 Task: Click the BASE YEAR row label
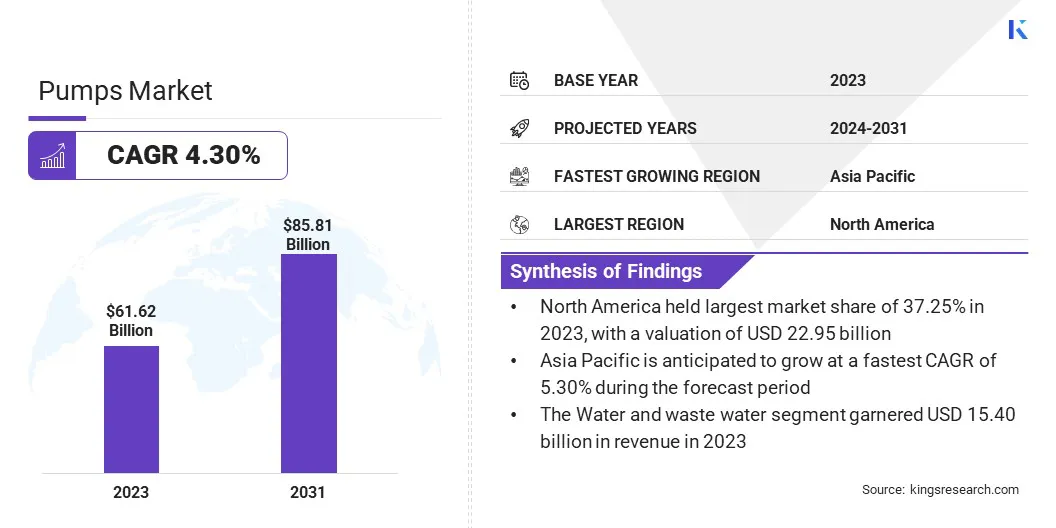pos(596,80)
